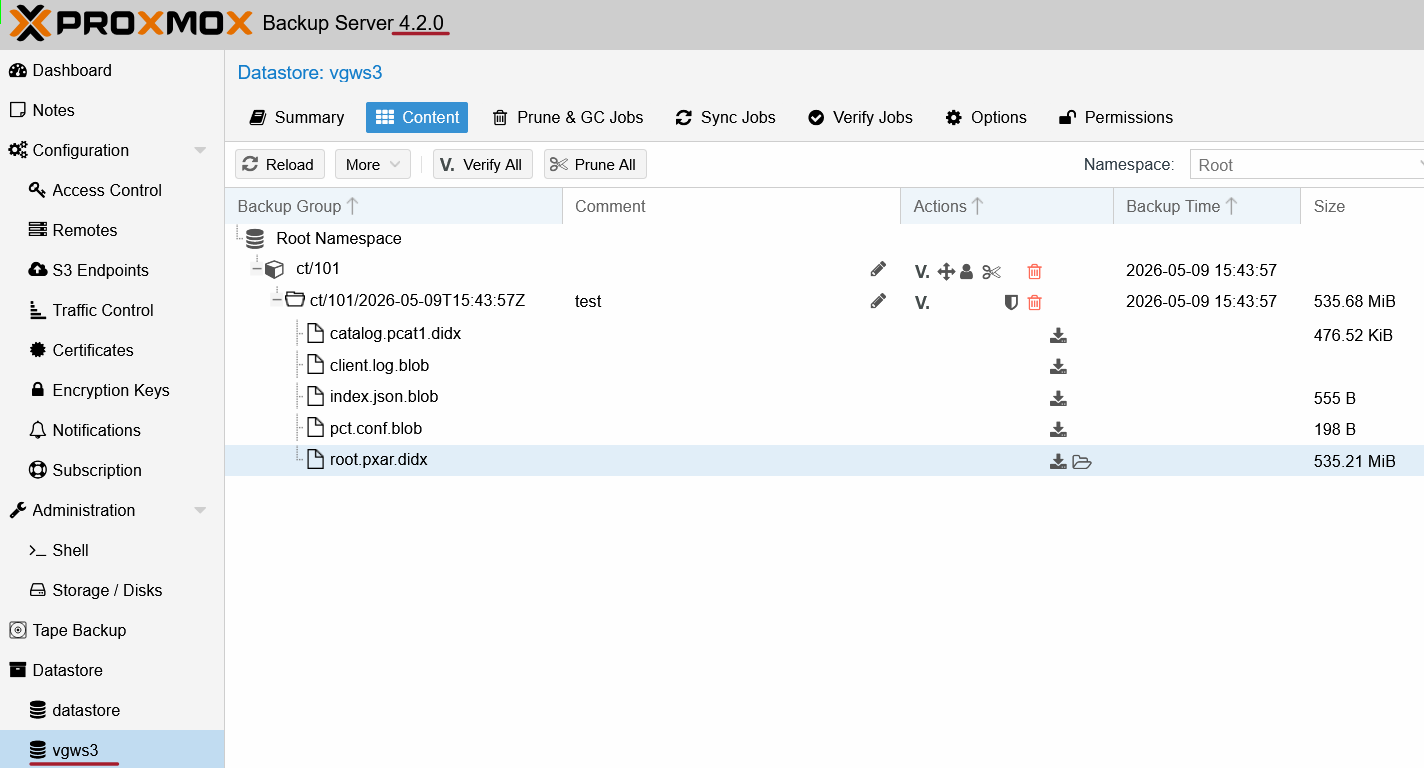
Task: Open the Options tab
Action: point(986,117)
